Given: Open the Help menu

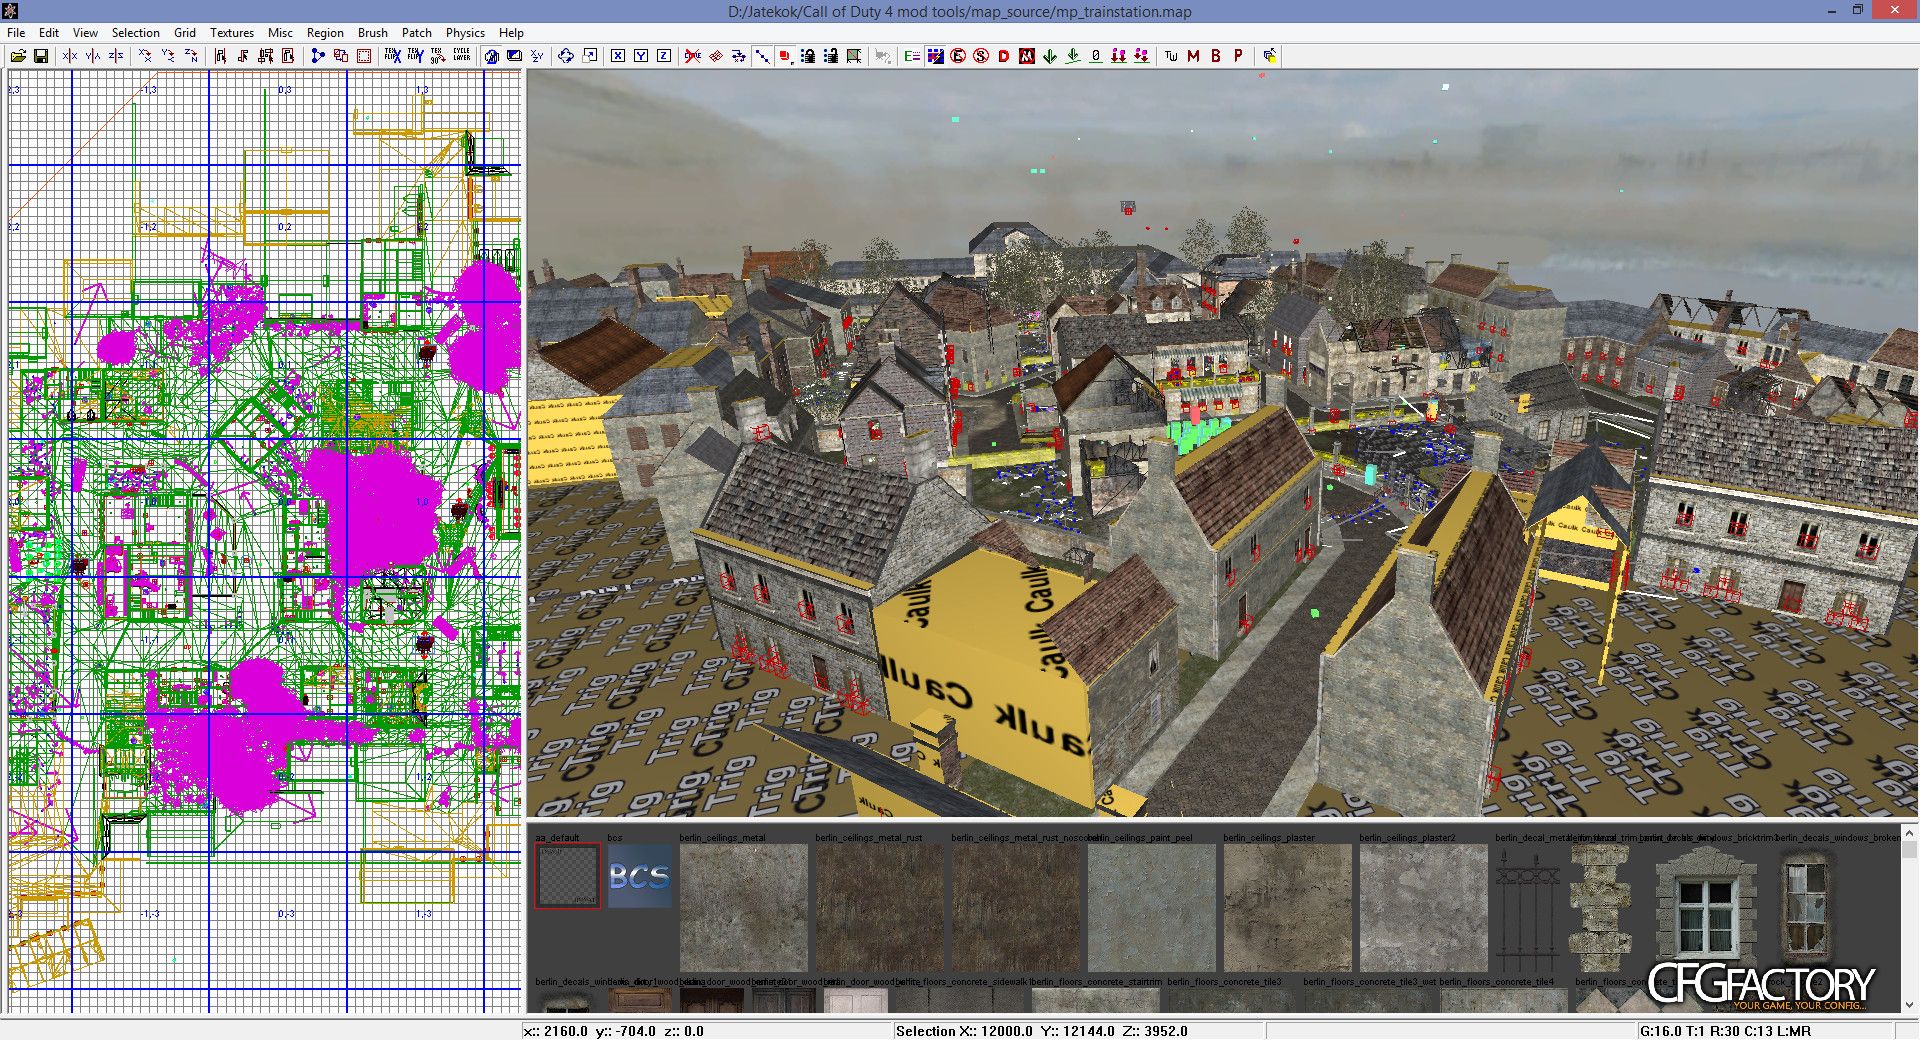Looking at the screenshot, I should click(x=511, y=33).
